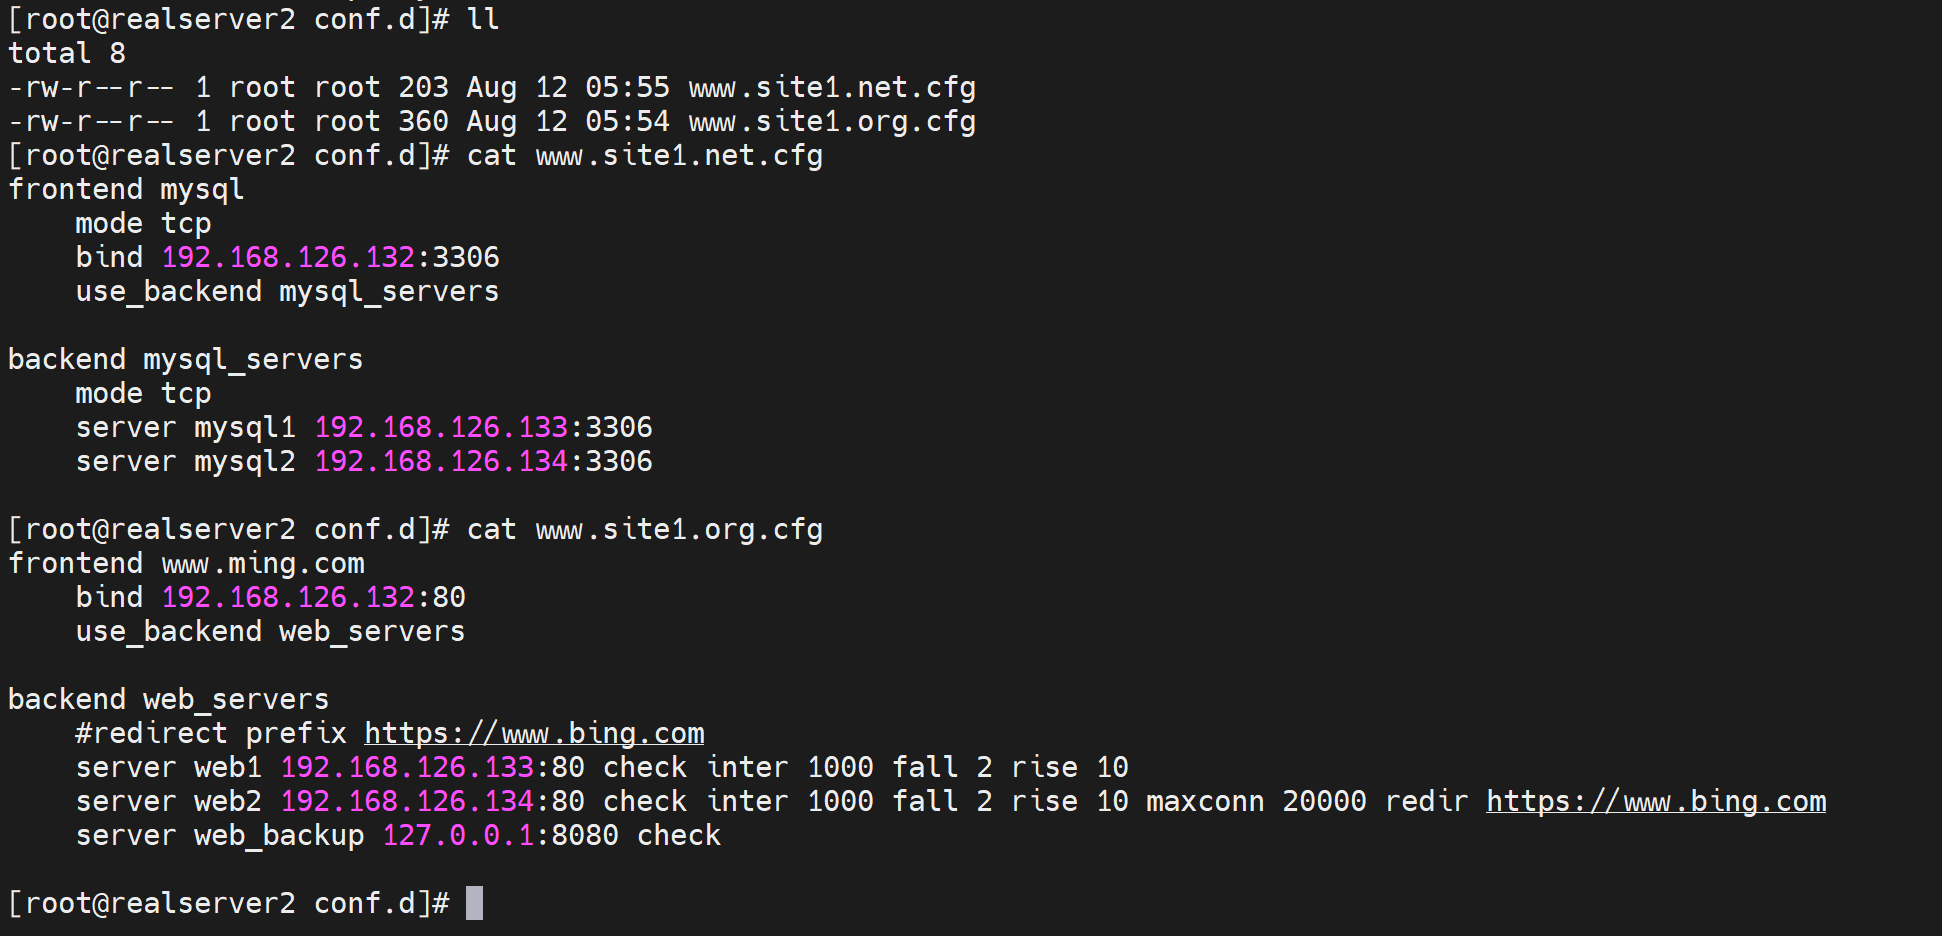Click the mysql2 server IP address

point(441,461)
